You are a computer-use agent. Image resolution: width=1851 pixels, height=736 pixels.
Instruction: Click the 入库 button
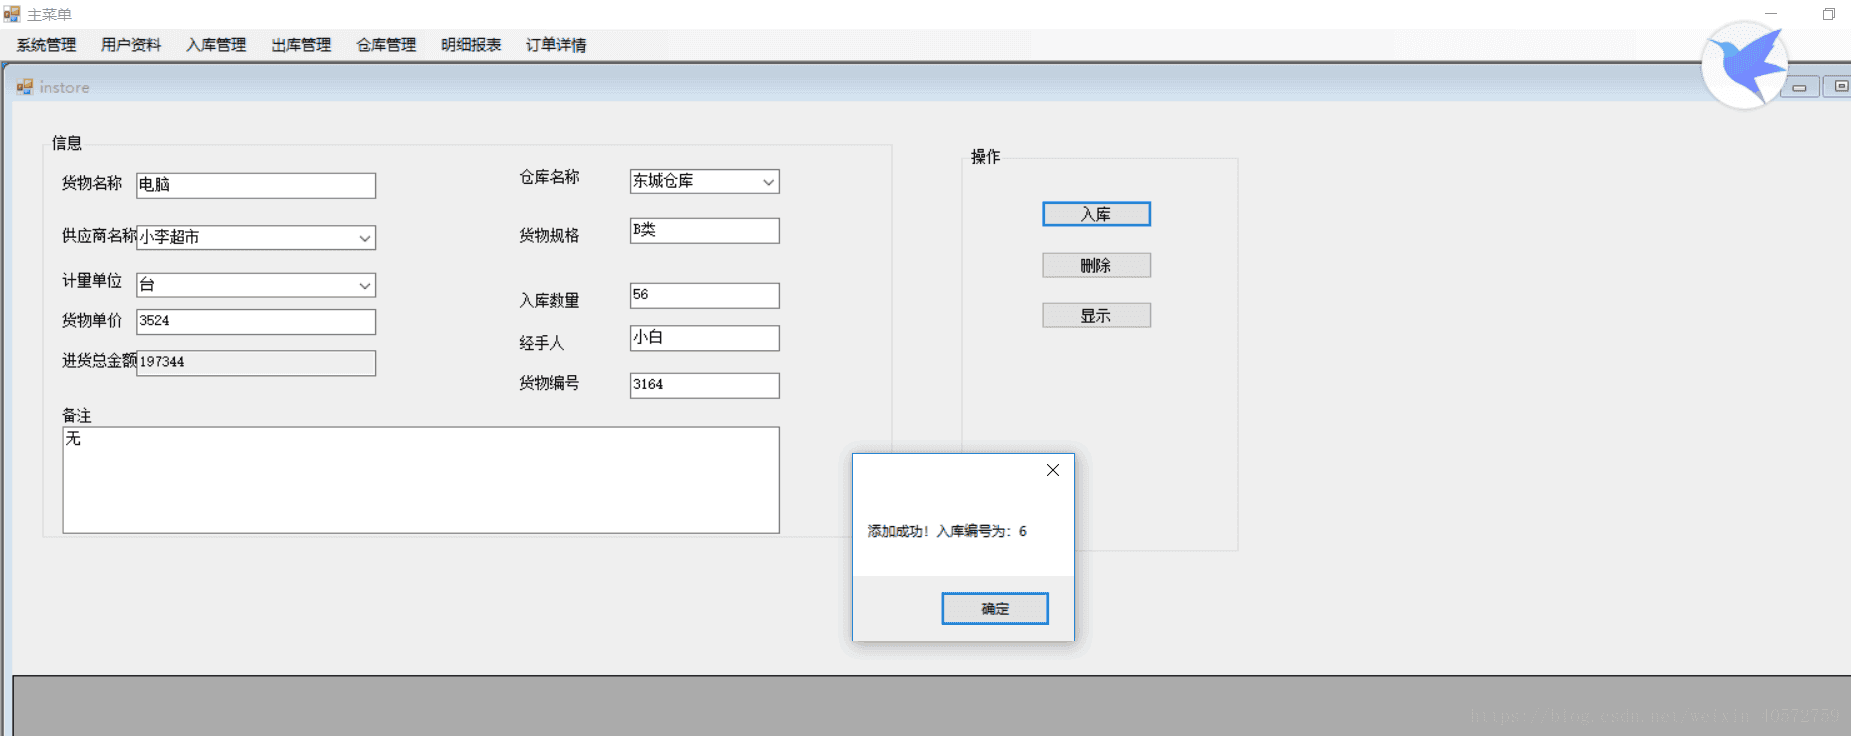pyautogui.click(x=1096, y=214)
